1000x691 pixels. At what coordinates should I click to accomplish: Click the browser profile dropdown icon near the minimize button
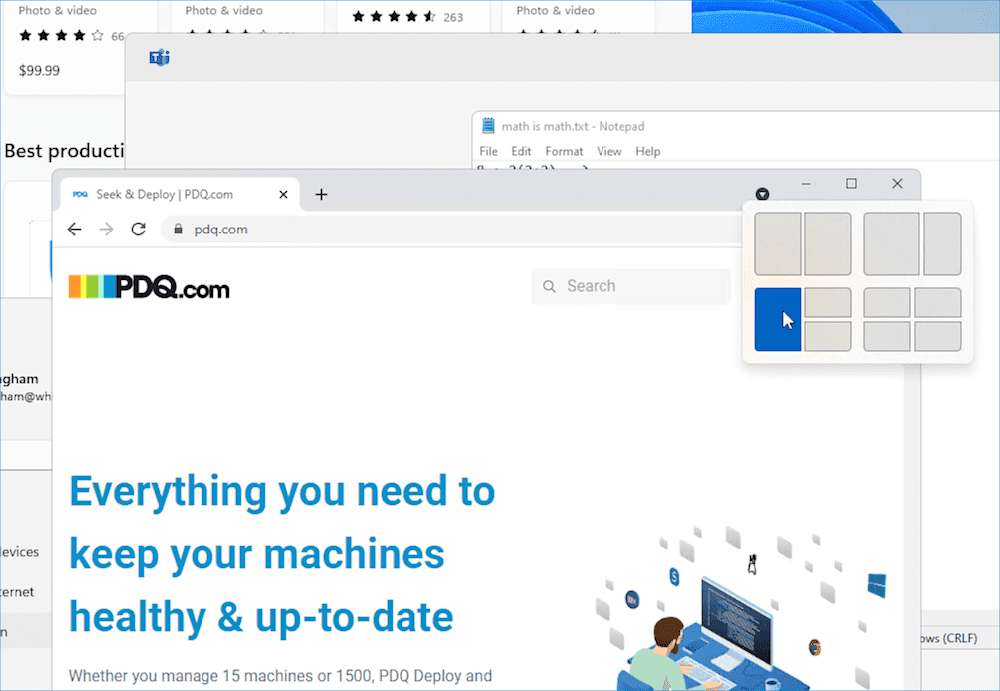coord(762,194)
